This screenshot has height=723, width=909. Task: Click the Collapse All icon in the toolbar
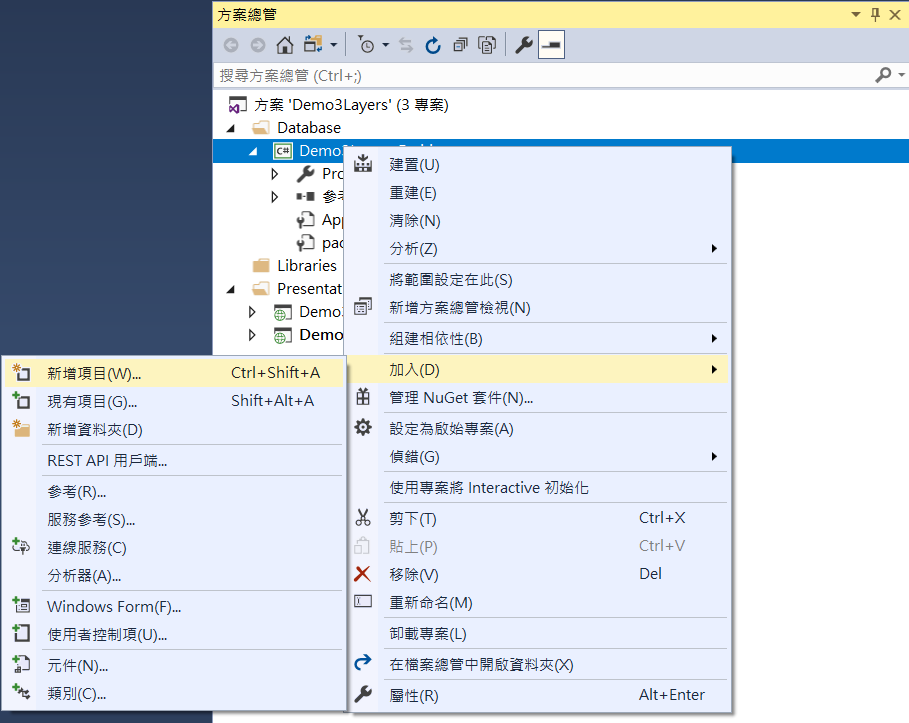(x=460, y=45)
